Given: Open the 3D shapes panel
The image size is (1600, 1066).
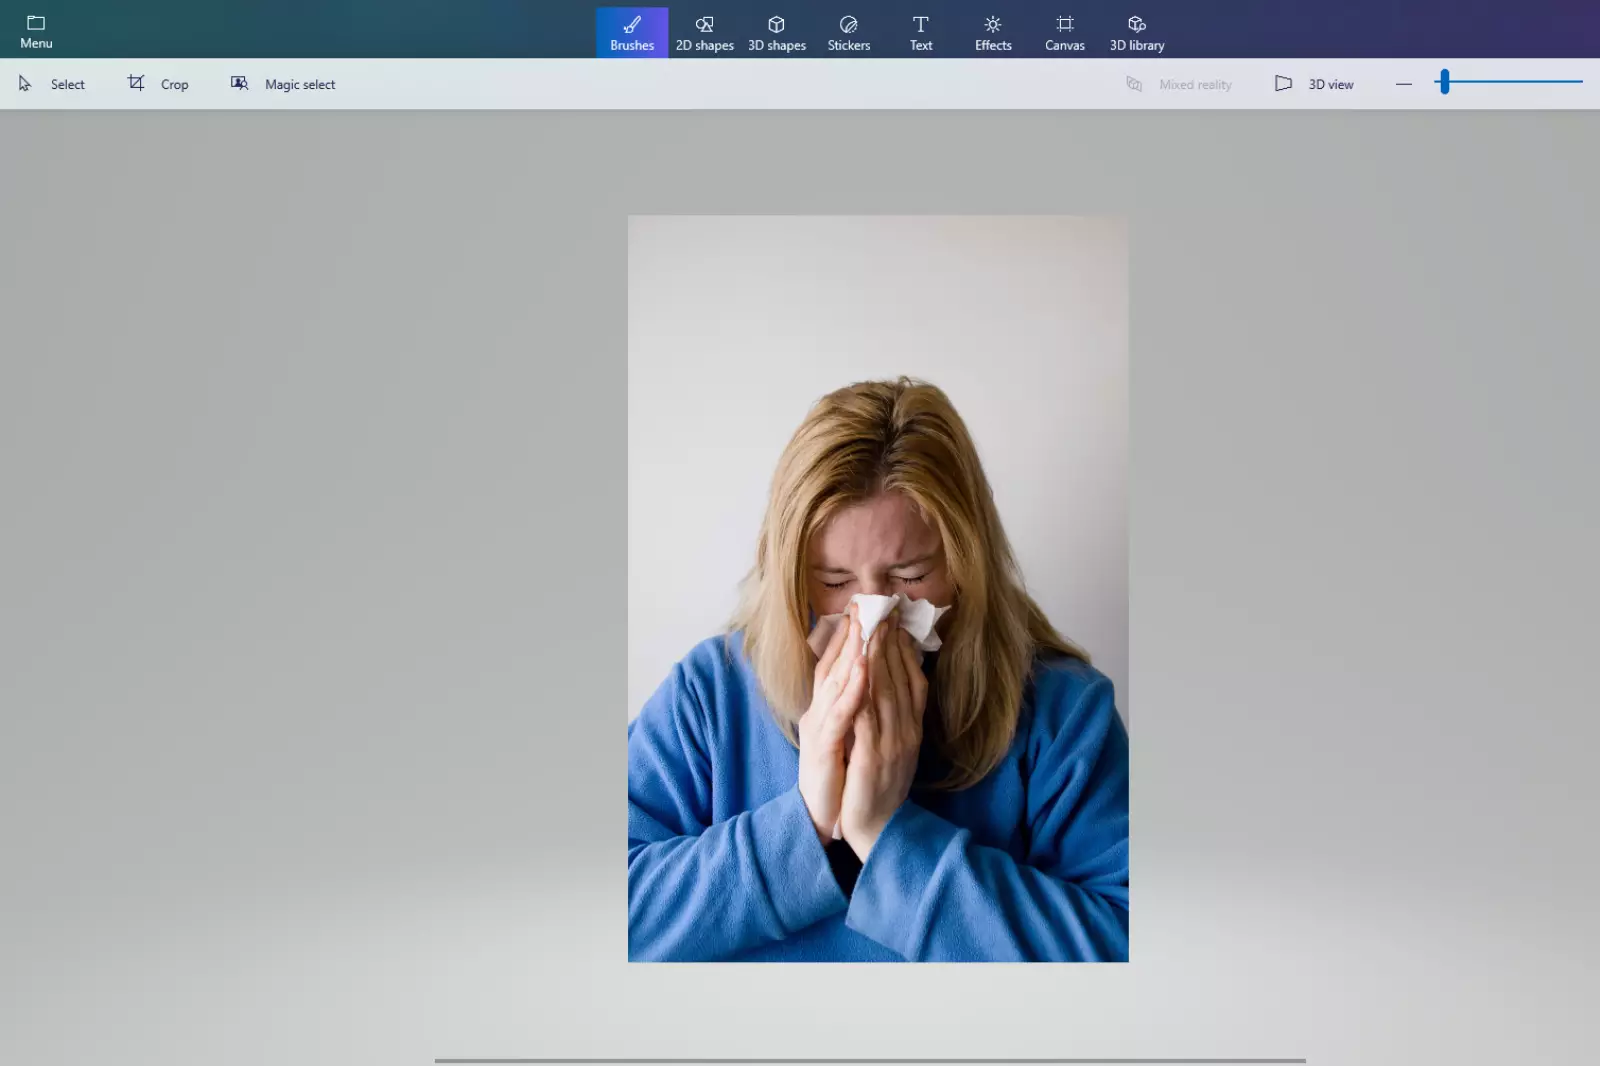Looking at the screenshot, I should click(776, 32).
